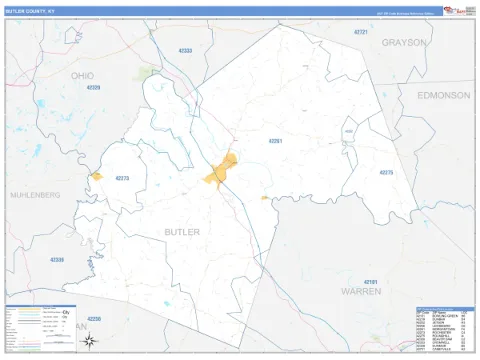Viewport: 480px width, 360px height.
Task: Click ZIP code label 42320
Action: 93,88
